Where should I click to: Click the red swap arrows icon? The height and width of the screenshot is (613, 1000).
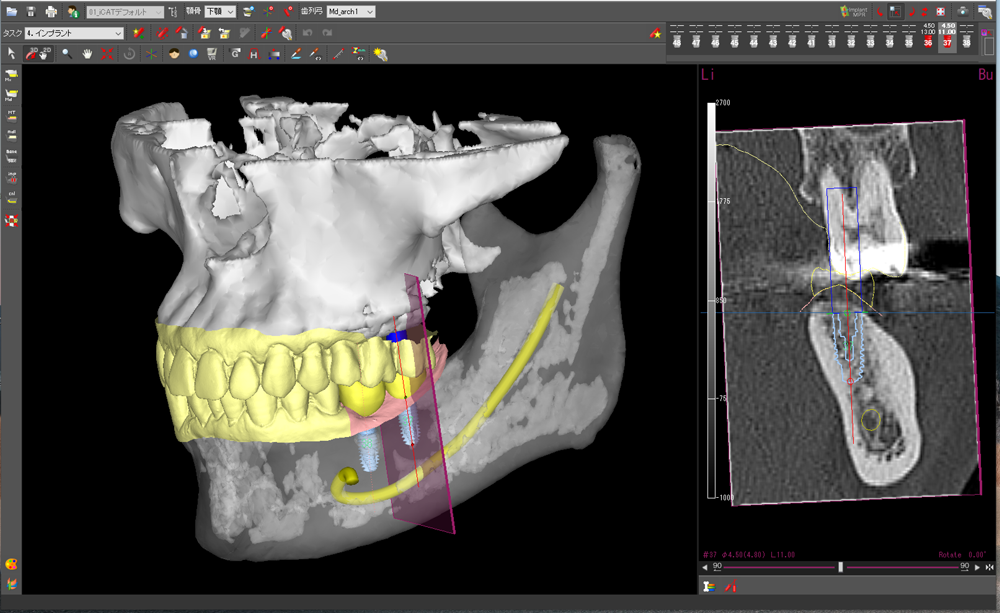click(x=925, y=11)
